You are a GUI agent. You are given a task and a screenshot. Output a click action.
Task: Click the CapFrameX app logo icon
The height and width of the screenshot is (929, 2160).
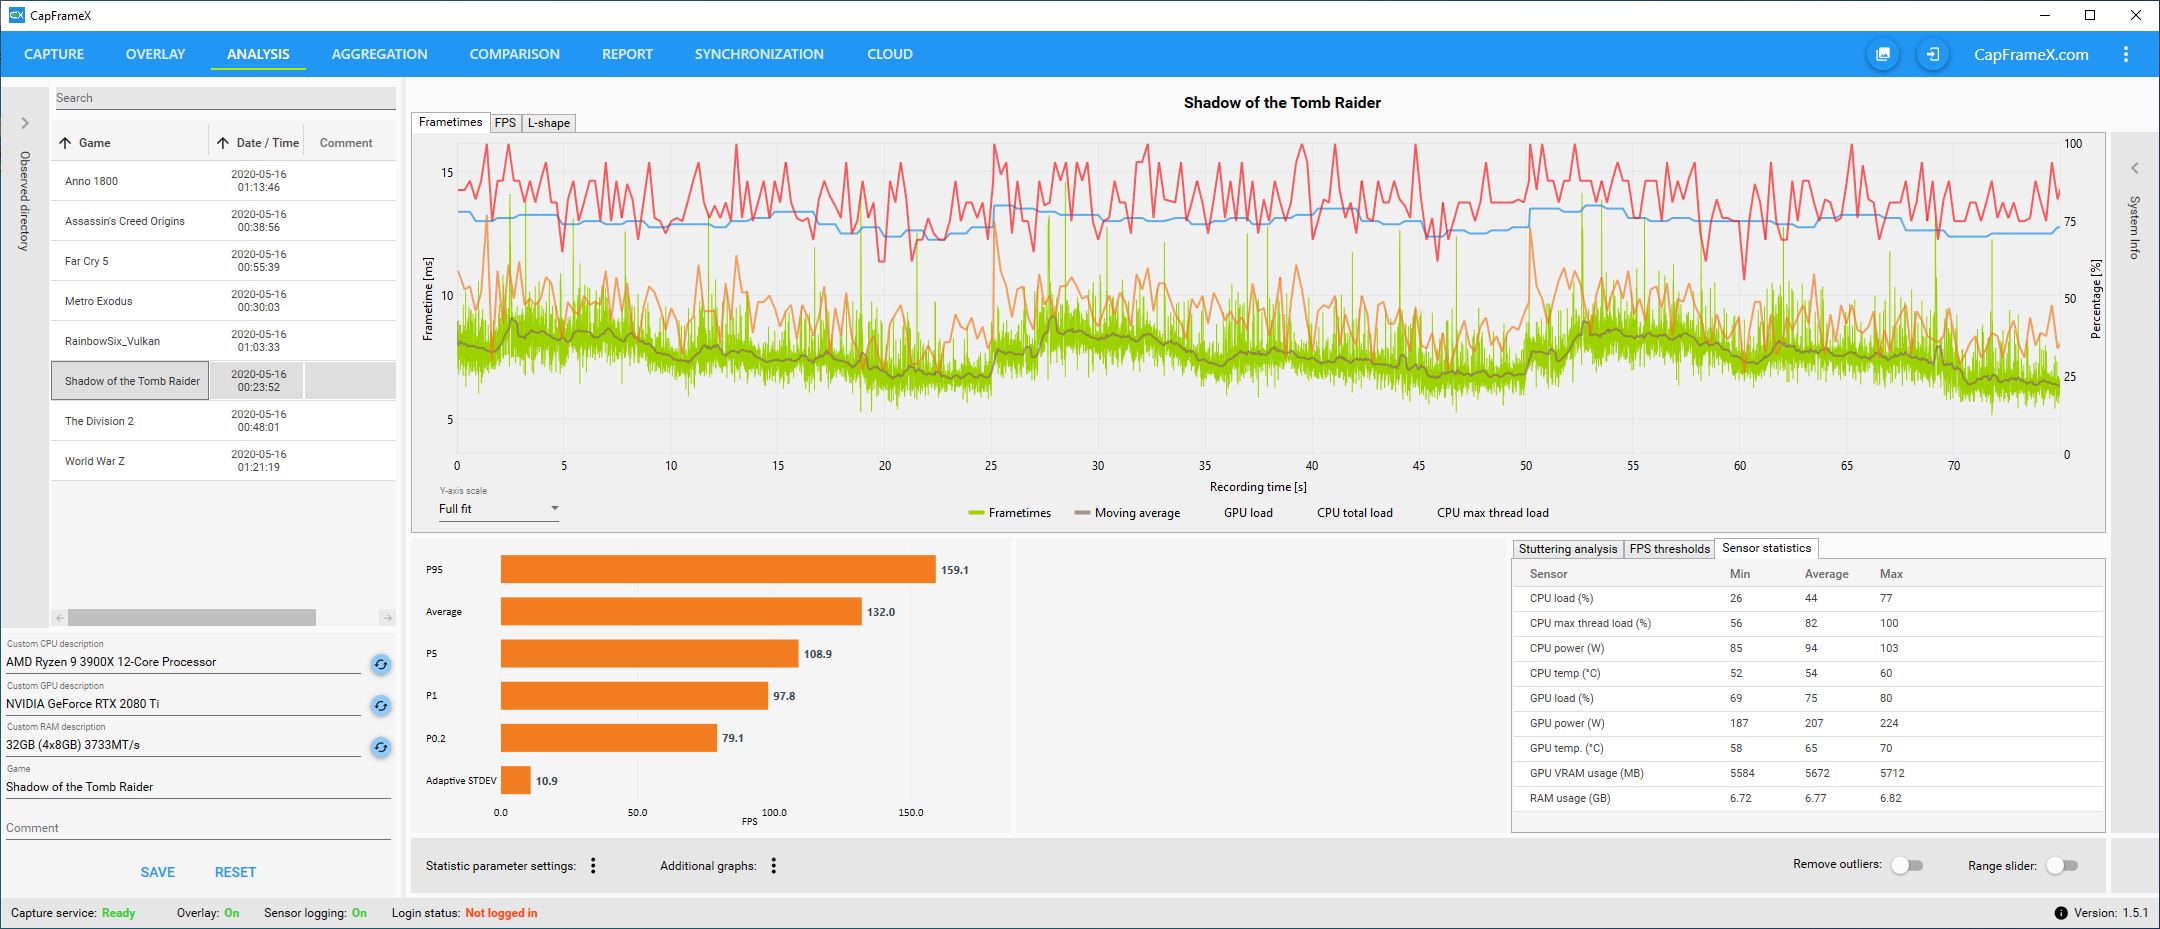click(16, 15)
